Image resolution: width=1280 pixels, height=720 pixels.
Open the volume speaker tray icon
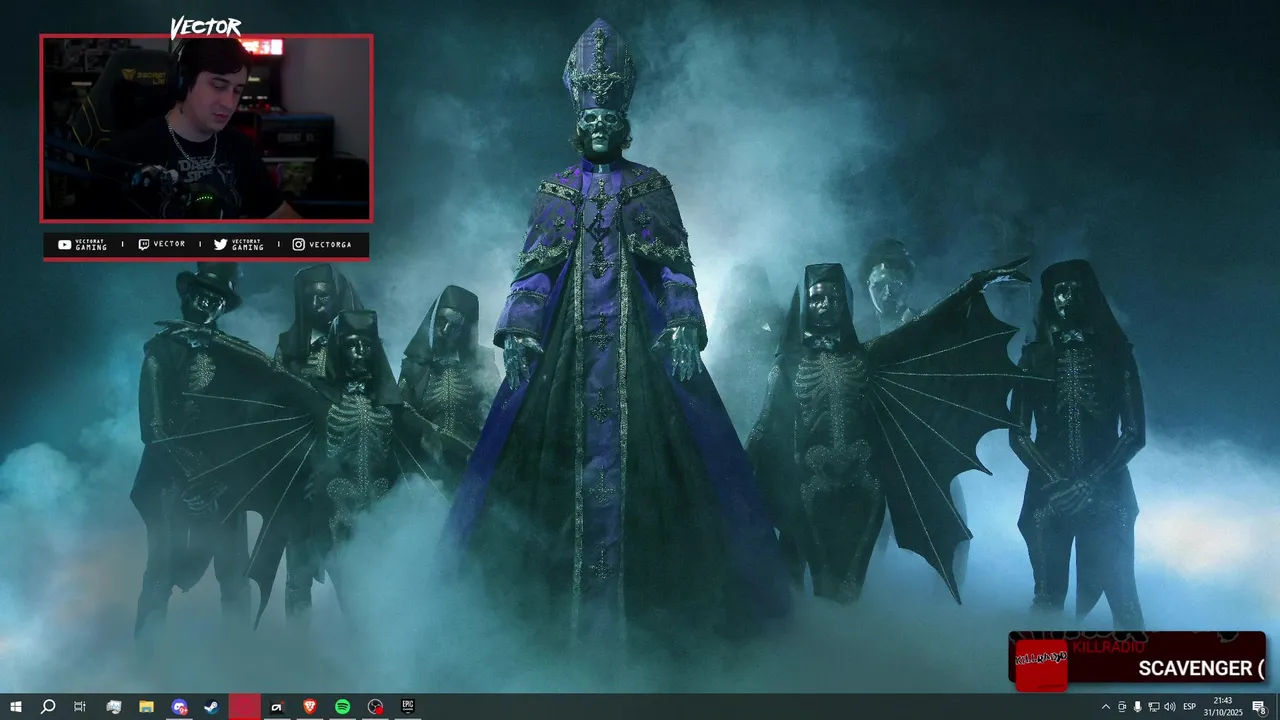(1169, 707)
